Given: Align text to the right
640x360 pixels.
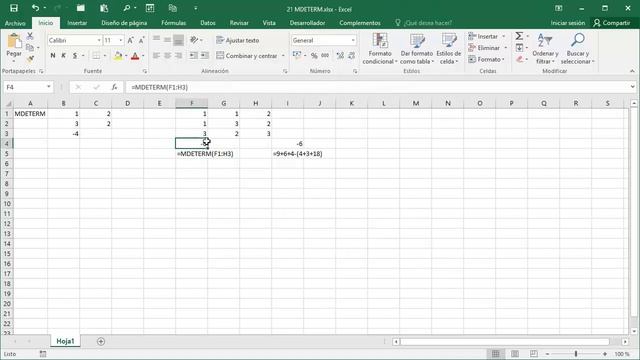Looking at the screenshot, I should 178,56.
